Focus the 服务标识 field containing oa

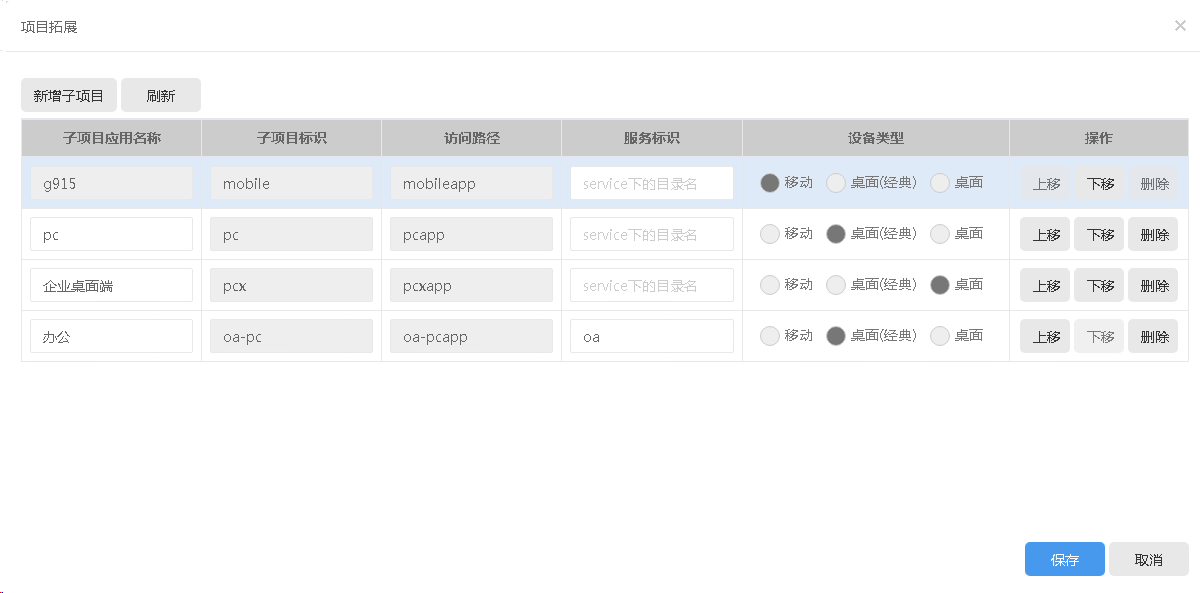[652, 336]
